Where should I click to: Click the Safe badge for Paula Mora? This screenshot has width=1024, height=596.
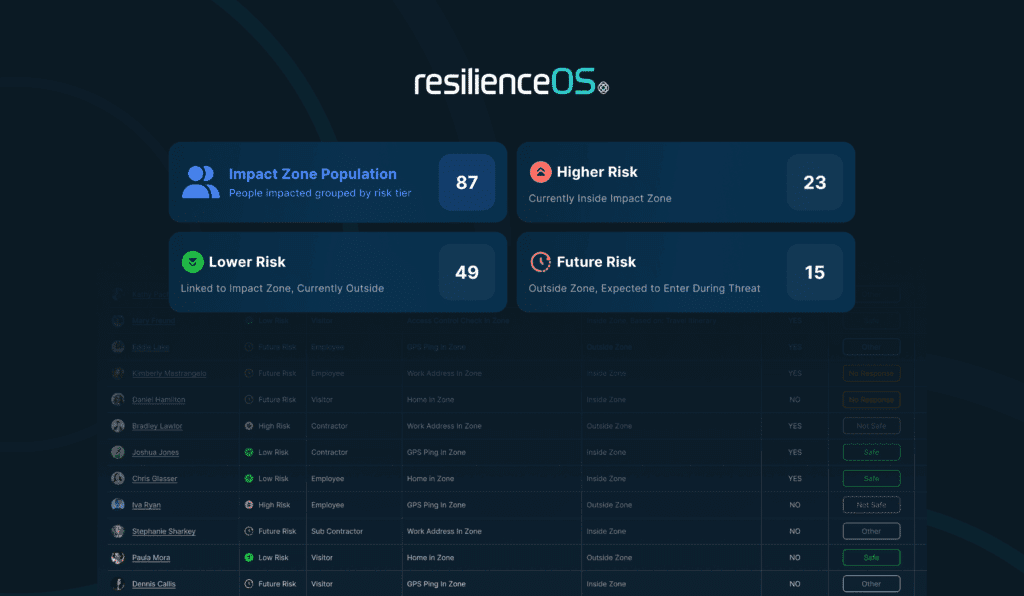coord(871,557)
